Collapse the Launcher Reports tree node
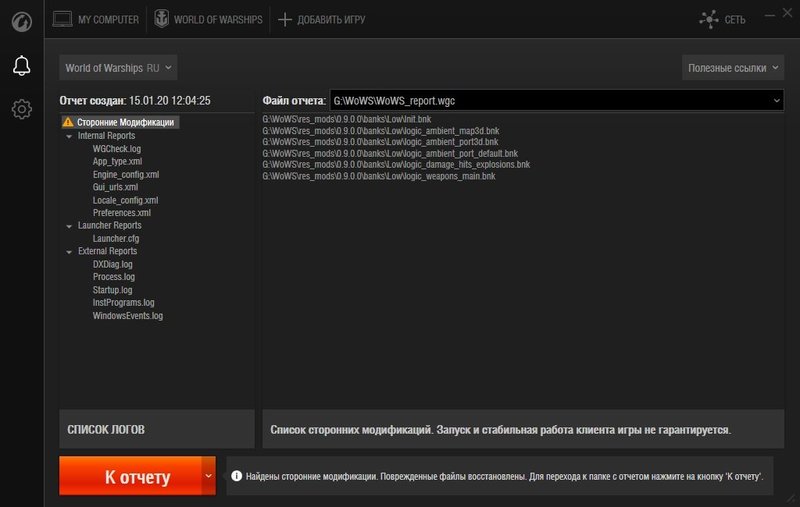The image size is (800, 507). tap(68, 226)
